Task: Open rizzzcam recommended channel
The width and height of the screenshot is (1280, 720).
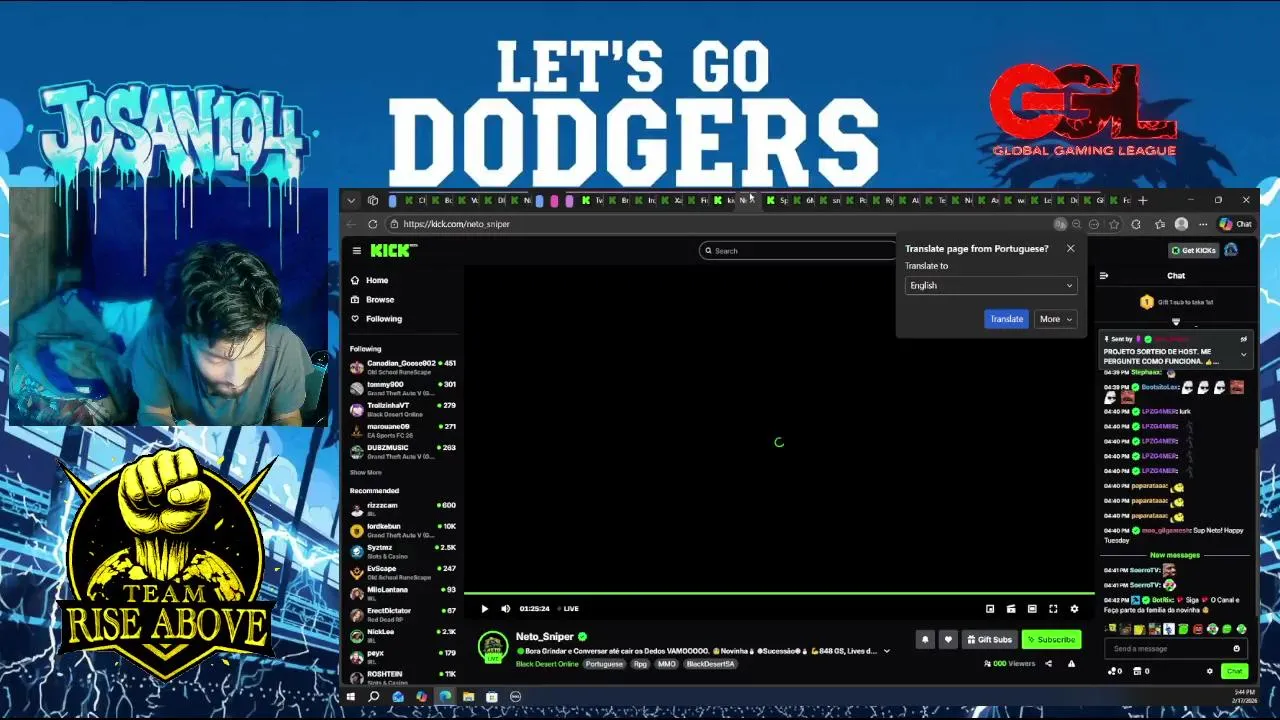Action: tap(403, 509)
